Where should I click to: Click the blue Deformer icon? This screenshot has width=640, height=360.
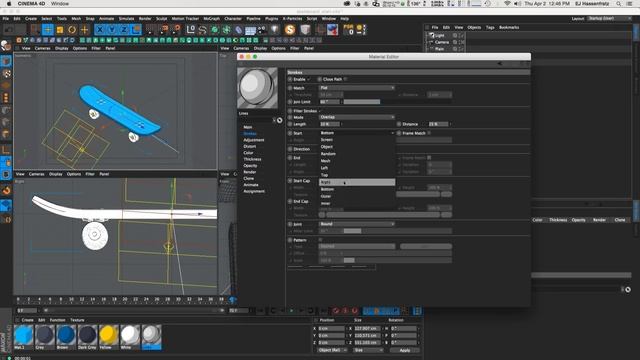coord(238,30)
